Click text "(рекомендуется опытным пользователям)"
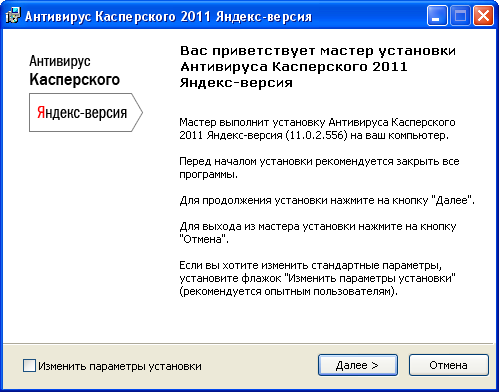The width and height of the screenshot is (499, 392). click(x=288, y=291)
